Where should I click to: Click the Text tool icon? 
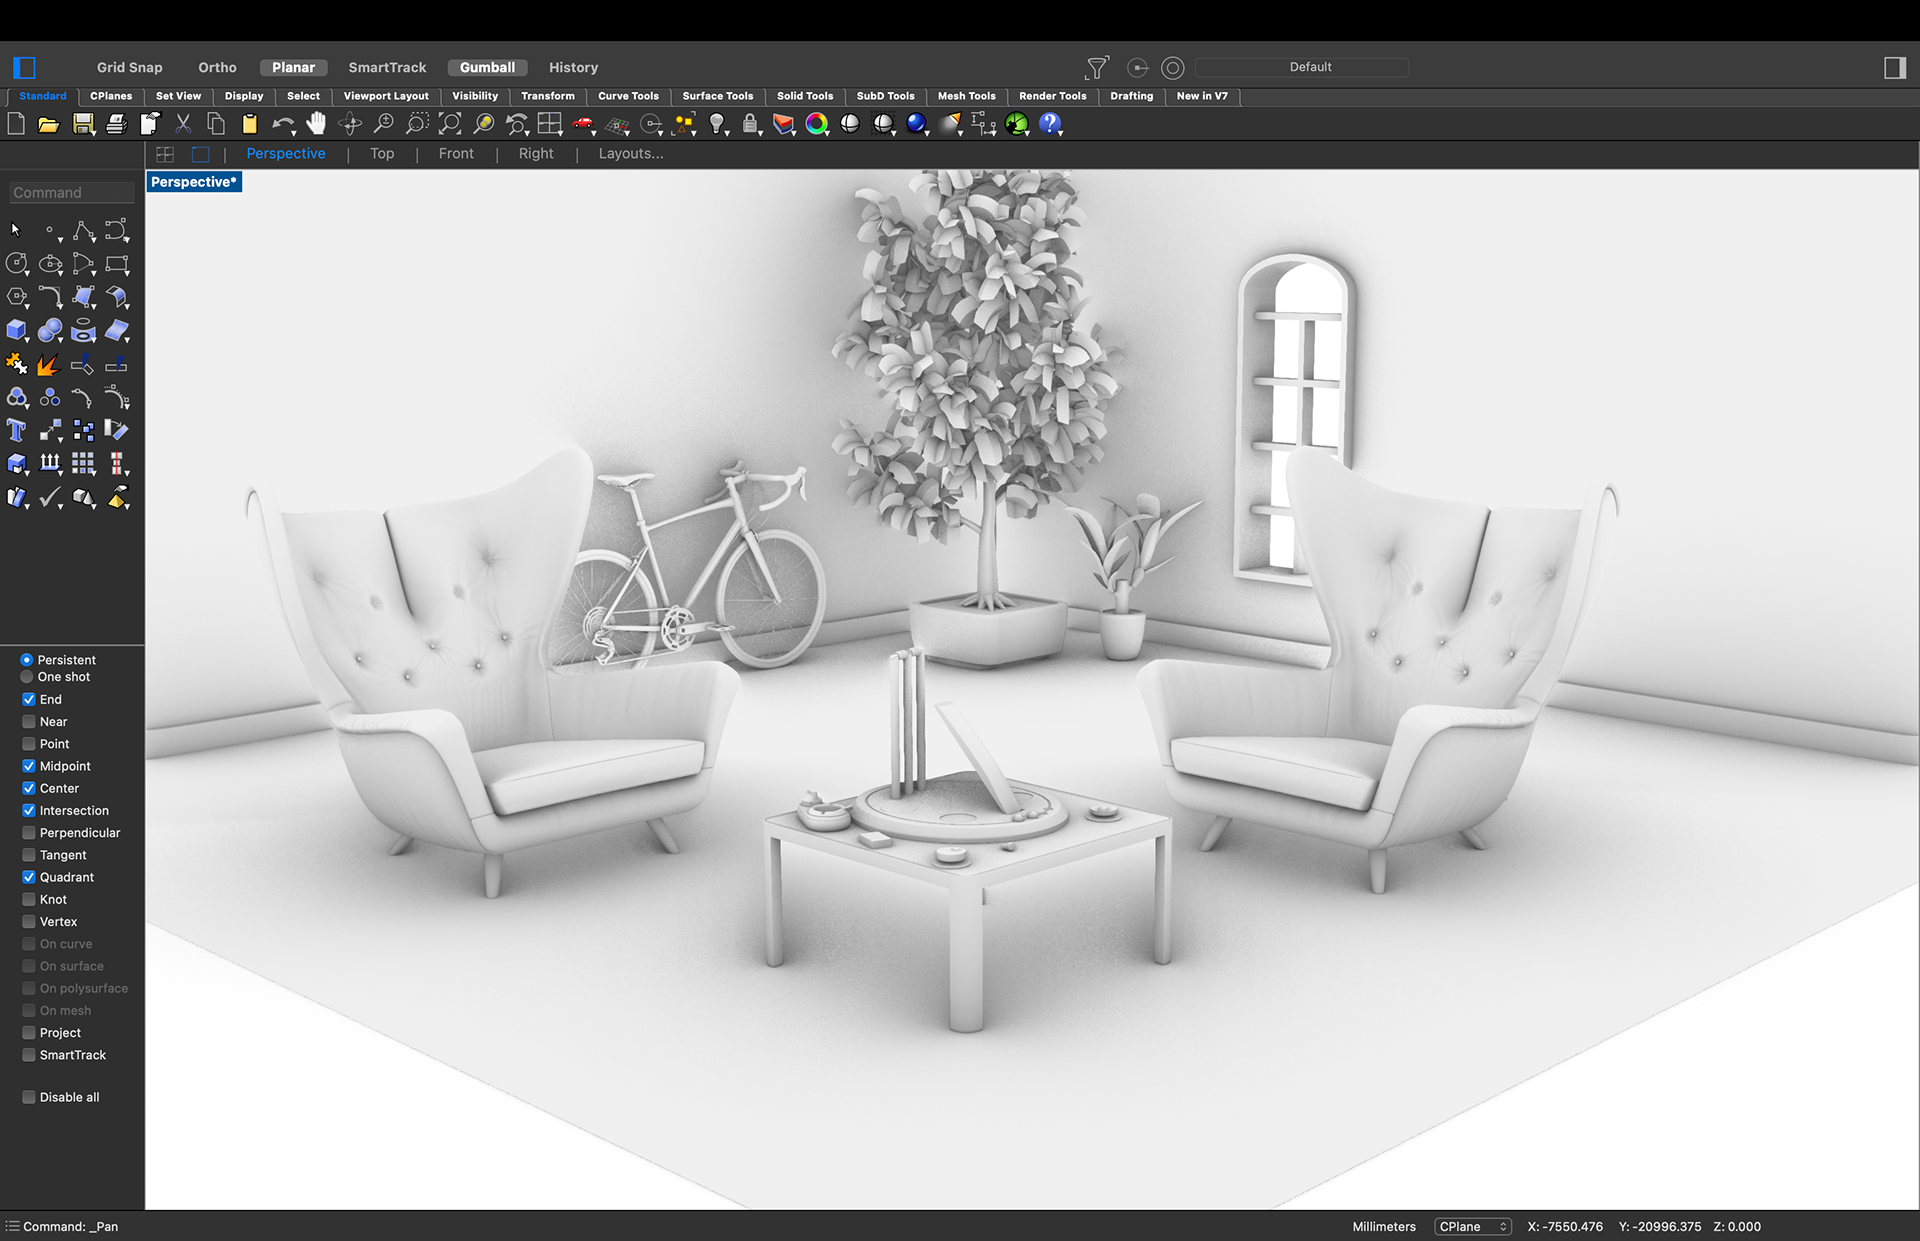tap(16, 431)
